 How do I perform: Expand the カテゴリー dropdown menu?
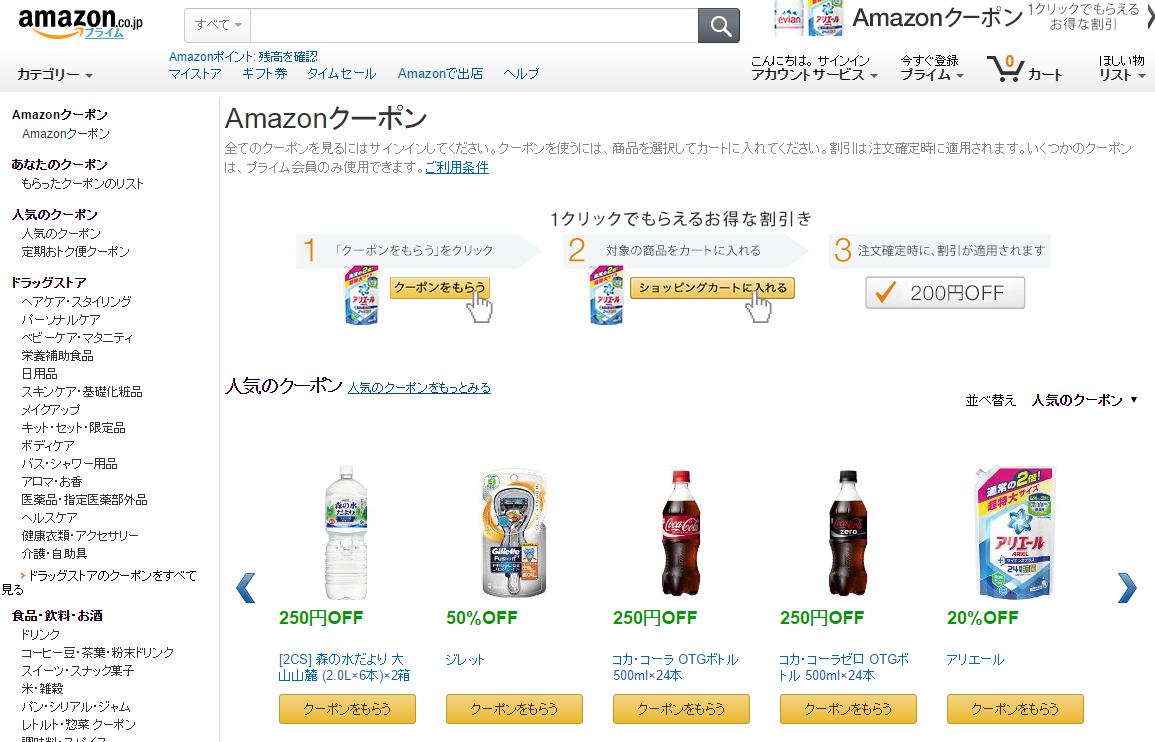click(55, 75)
